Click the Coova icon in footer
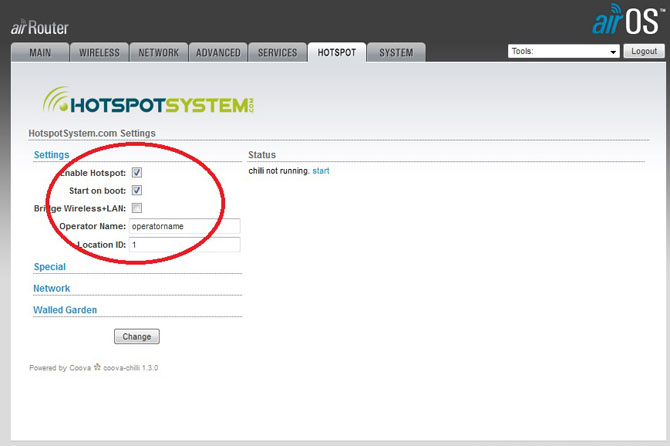This screenshot has height=446, width=670. coord(97,367)
